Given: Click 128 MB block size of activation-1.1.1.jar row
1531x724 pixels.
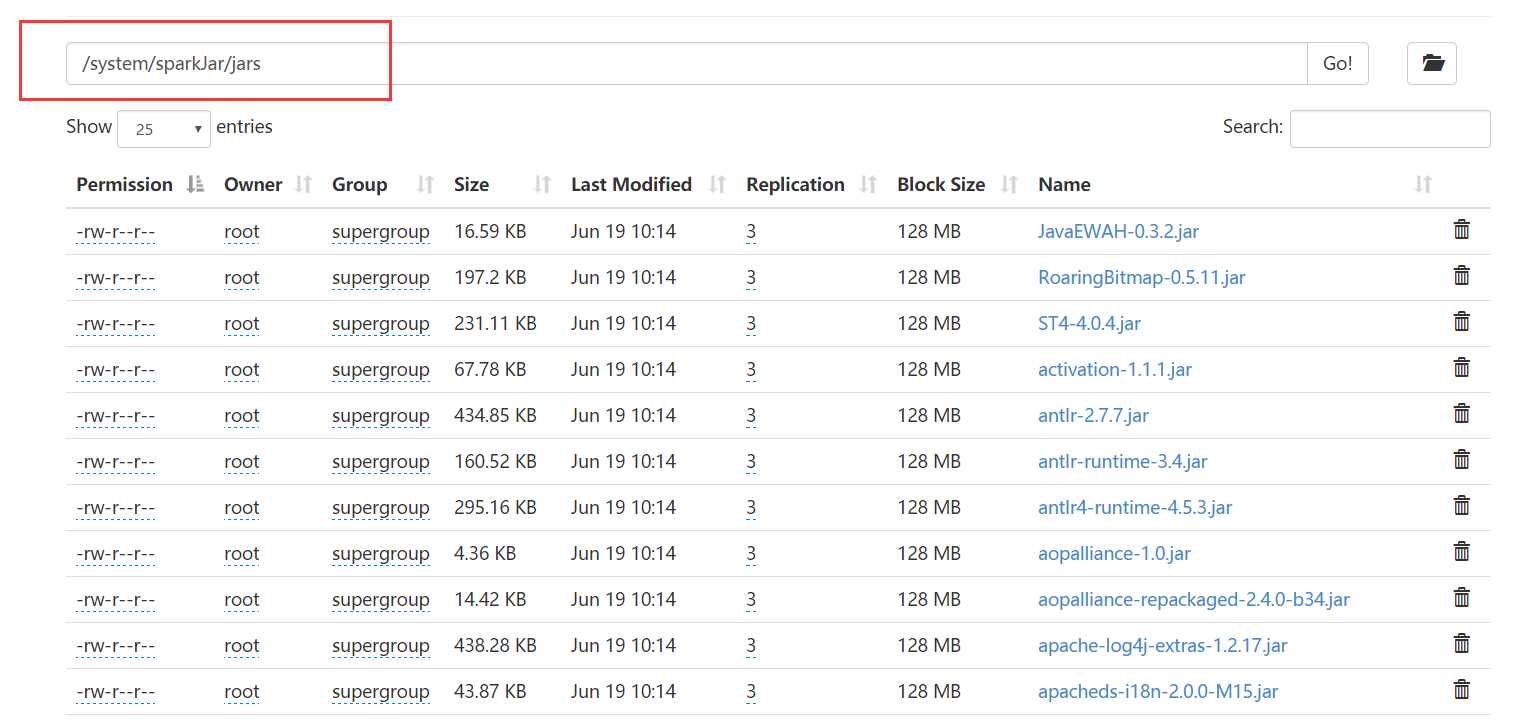Looking at the screenshot, I should click(x=929, y=370).
